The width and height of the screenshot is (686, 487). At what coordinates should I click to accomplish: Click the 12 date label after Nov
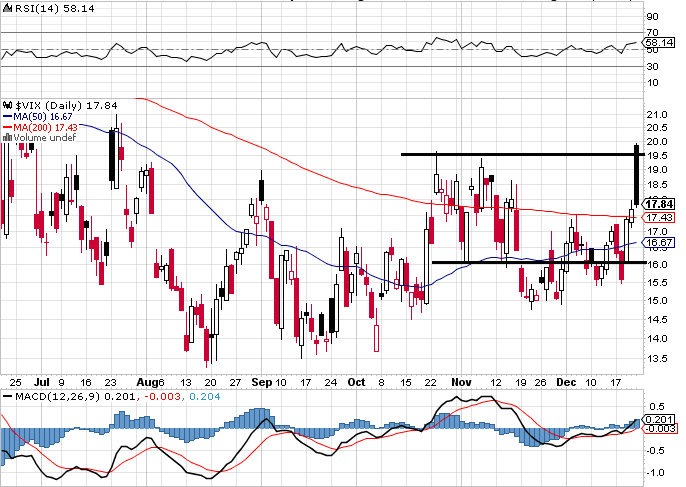click(x=496, y=382)
